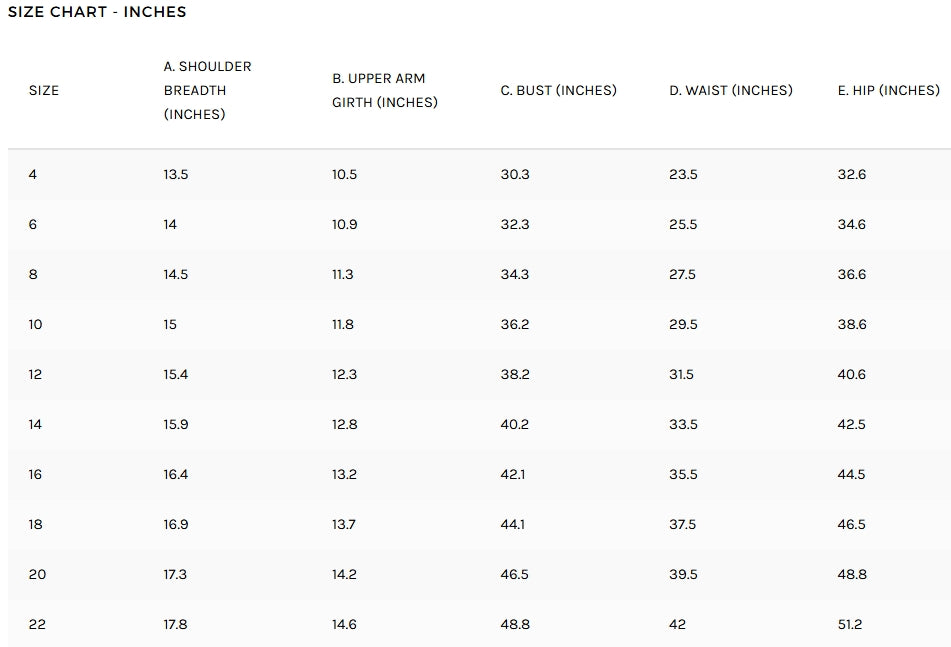
Task: Click bust value 34.3 for size 8
Action: 515,274
